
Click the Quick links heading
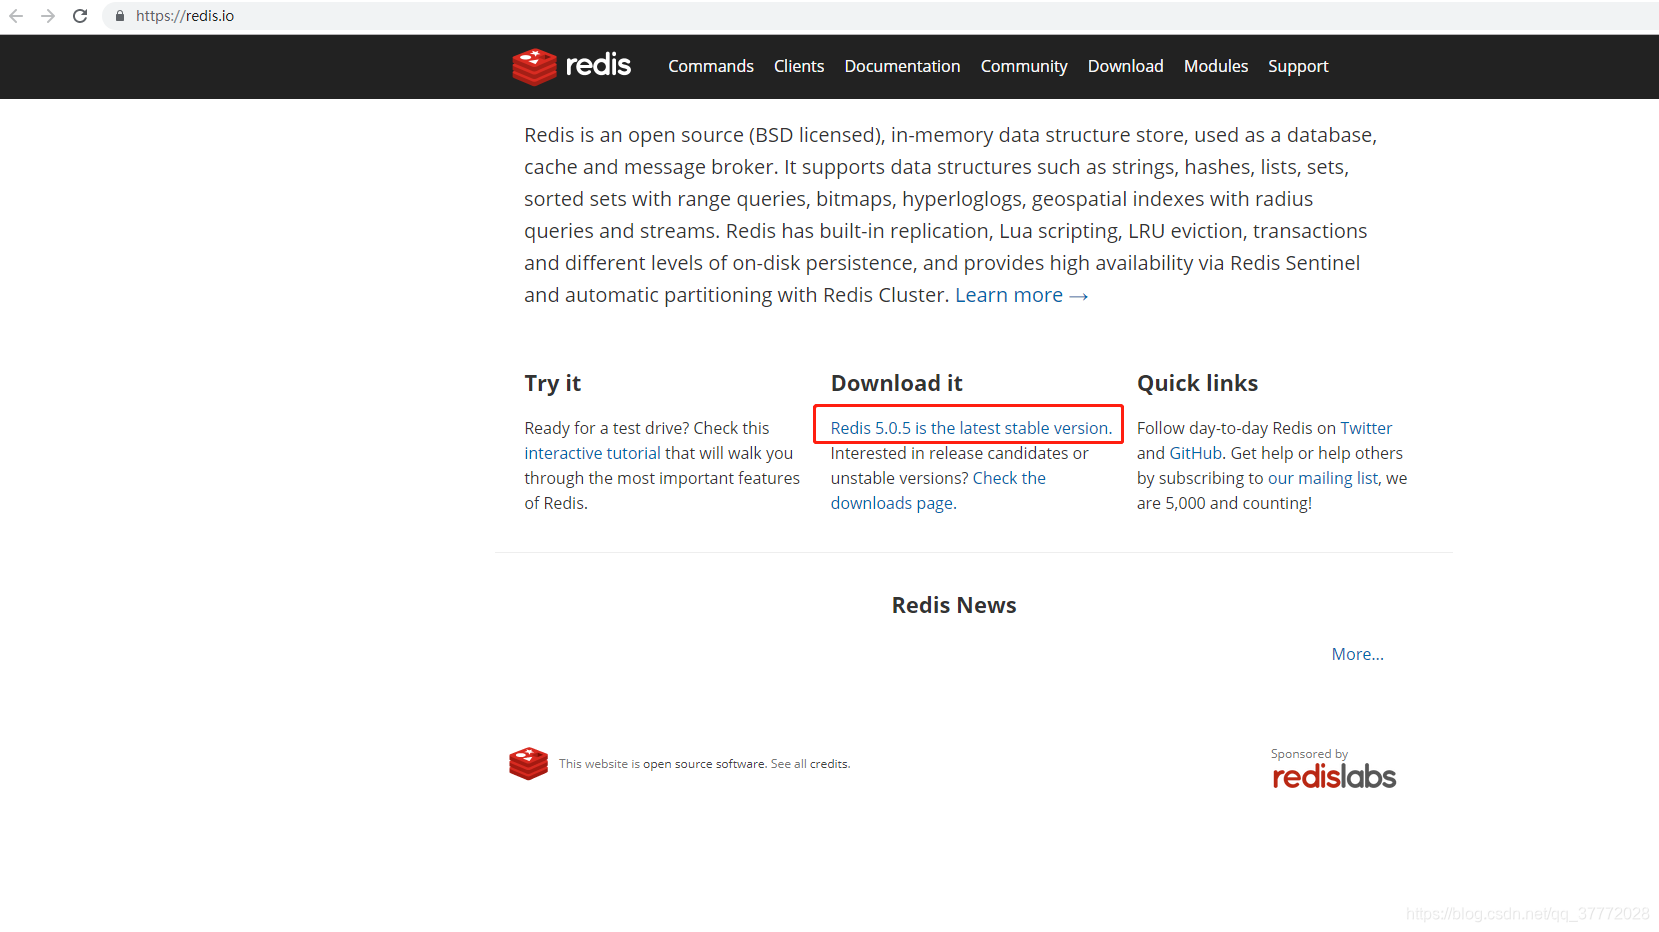point(1197,383)
